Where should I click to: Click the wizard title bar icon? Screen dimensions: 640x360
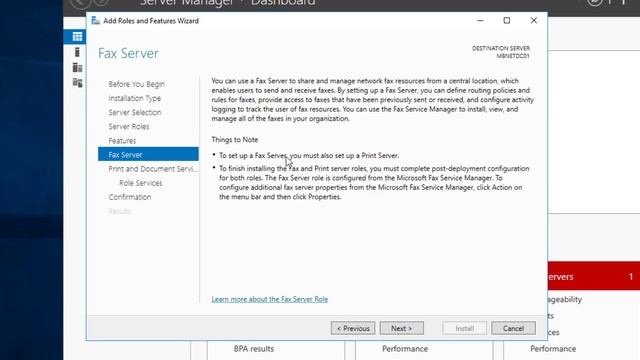96,20
